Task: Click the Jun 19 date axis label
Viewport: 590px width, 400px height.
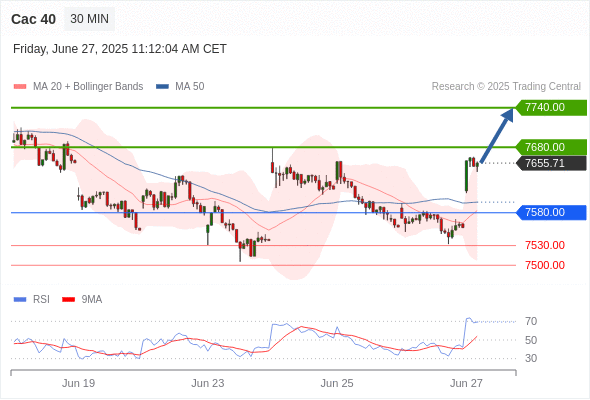Action: click(78, 383)
